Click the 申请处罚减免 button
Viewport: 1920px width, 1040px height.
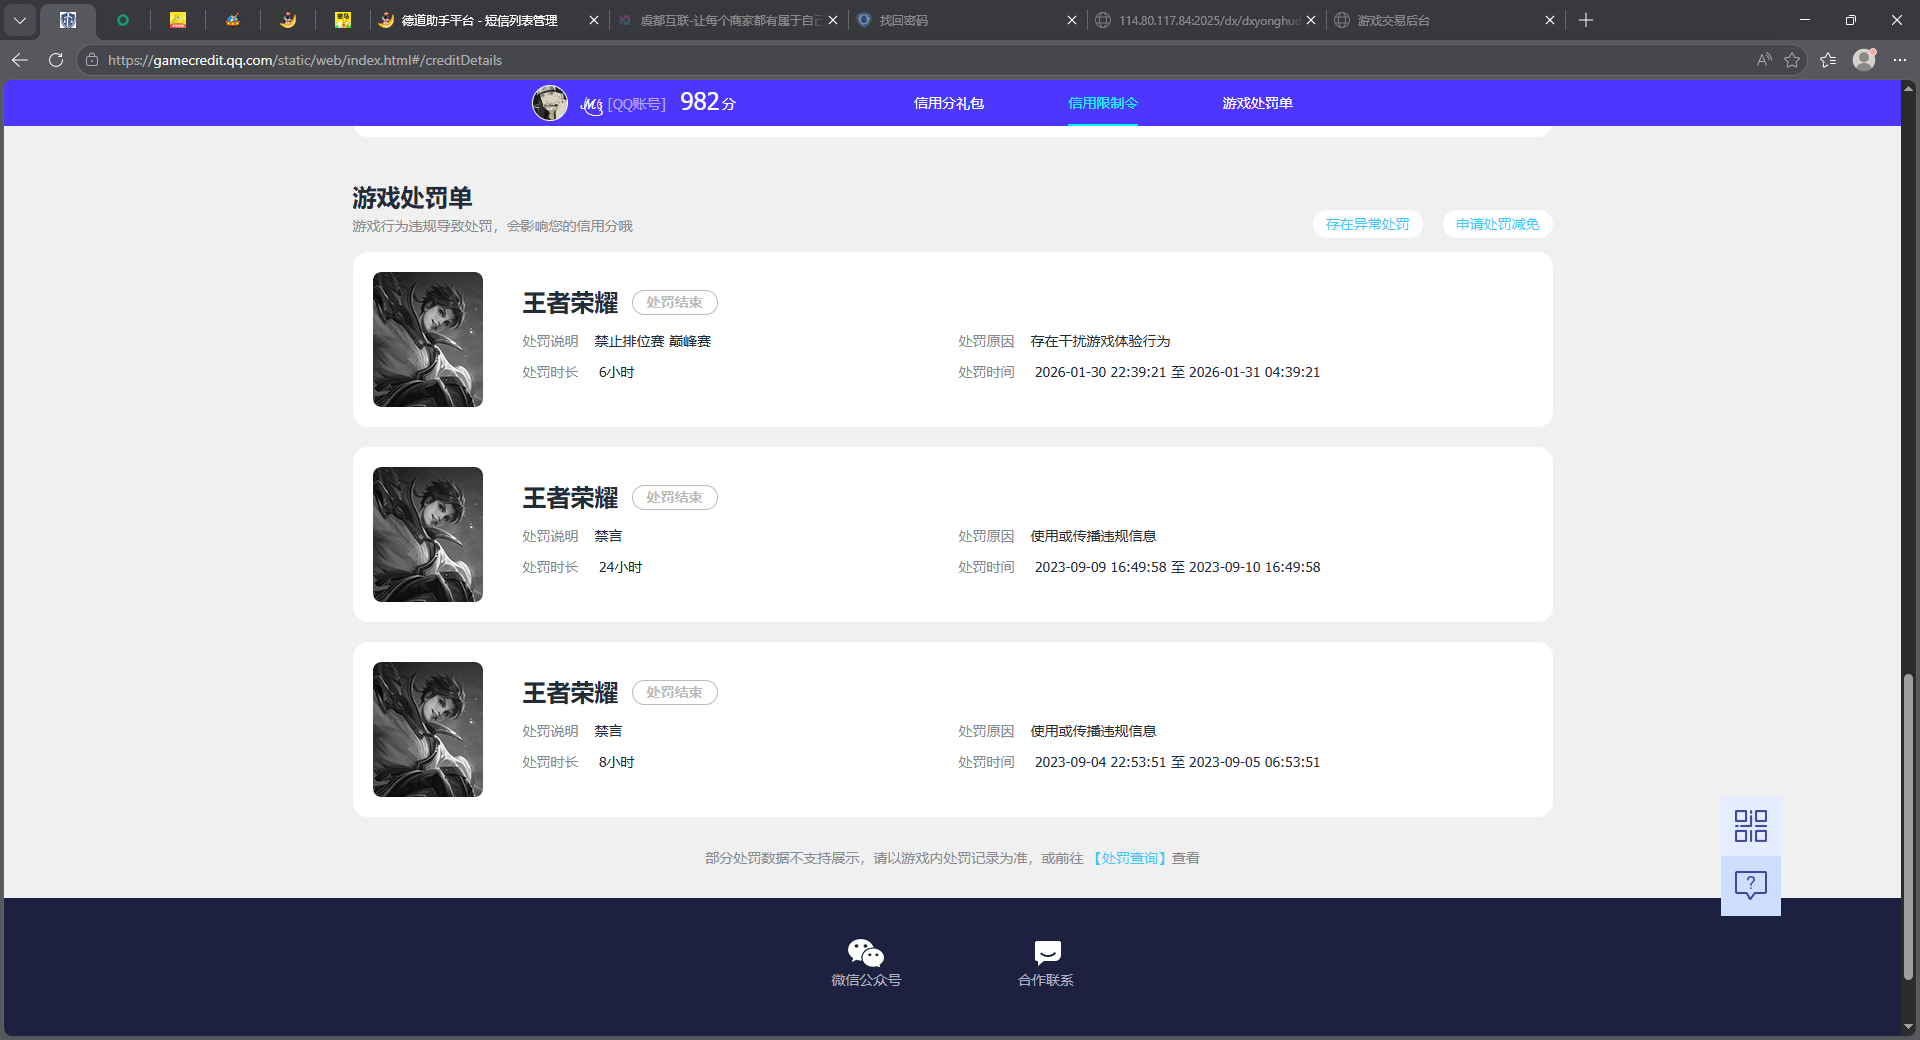click(1497, 224)
